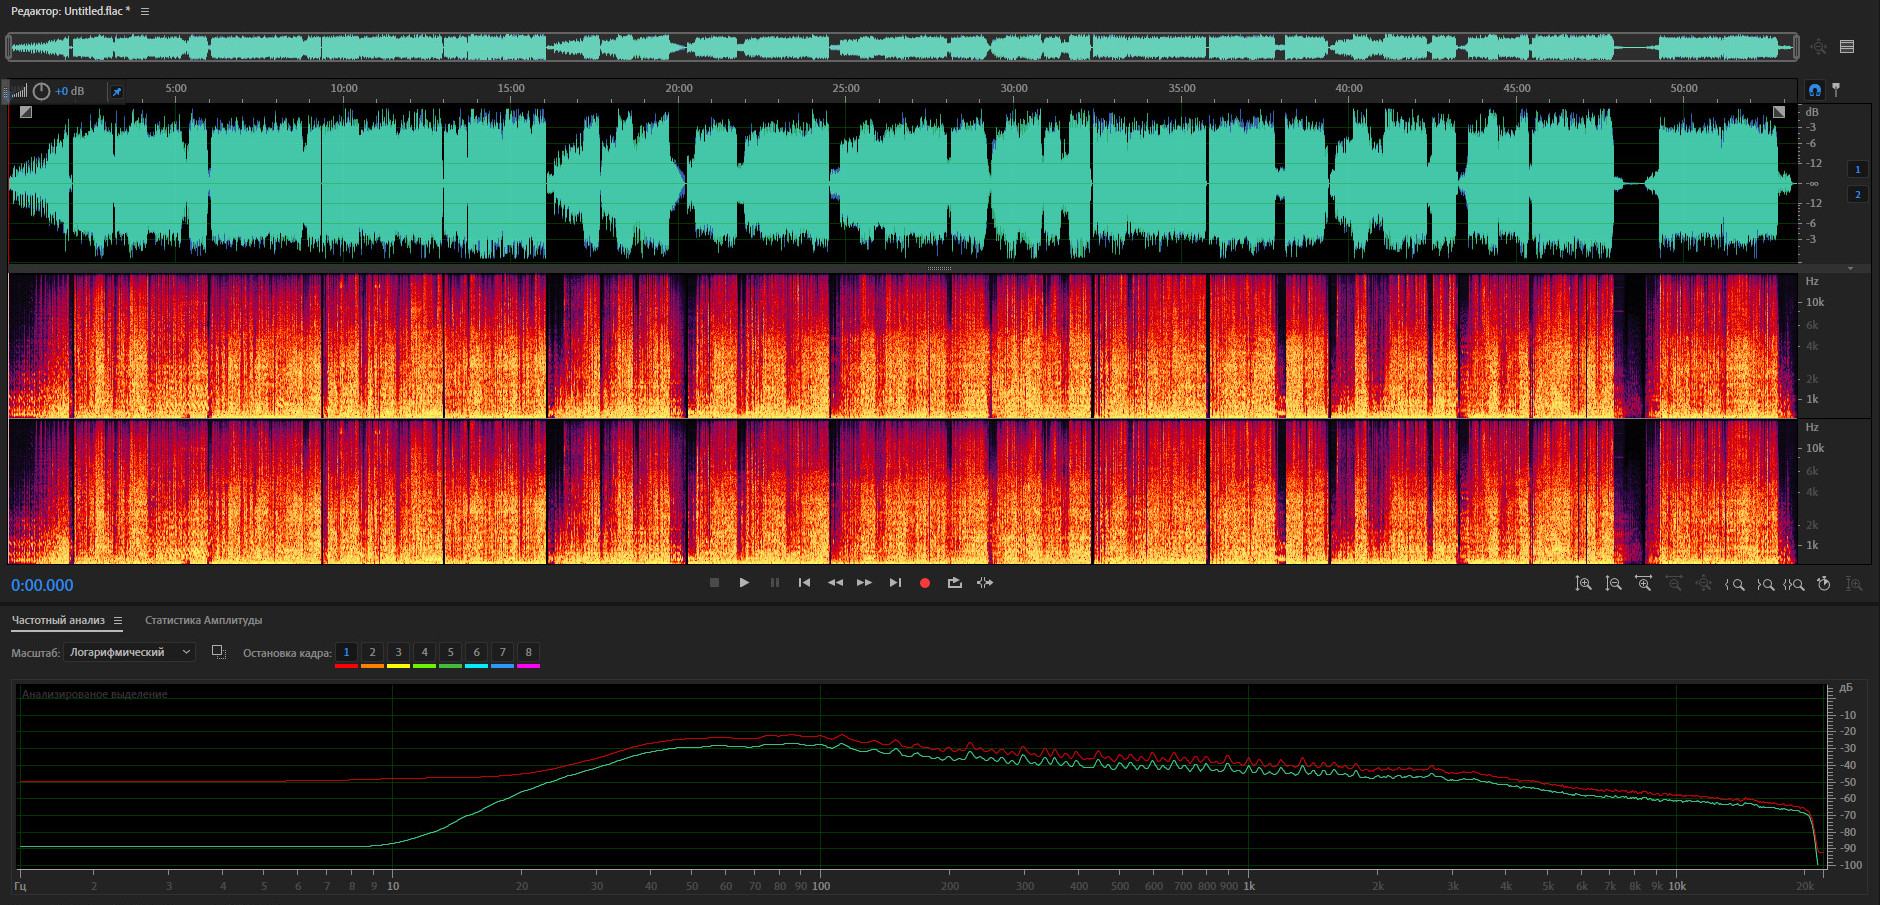Click Zoom In at In Point icon

(1735, 584)
